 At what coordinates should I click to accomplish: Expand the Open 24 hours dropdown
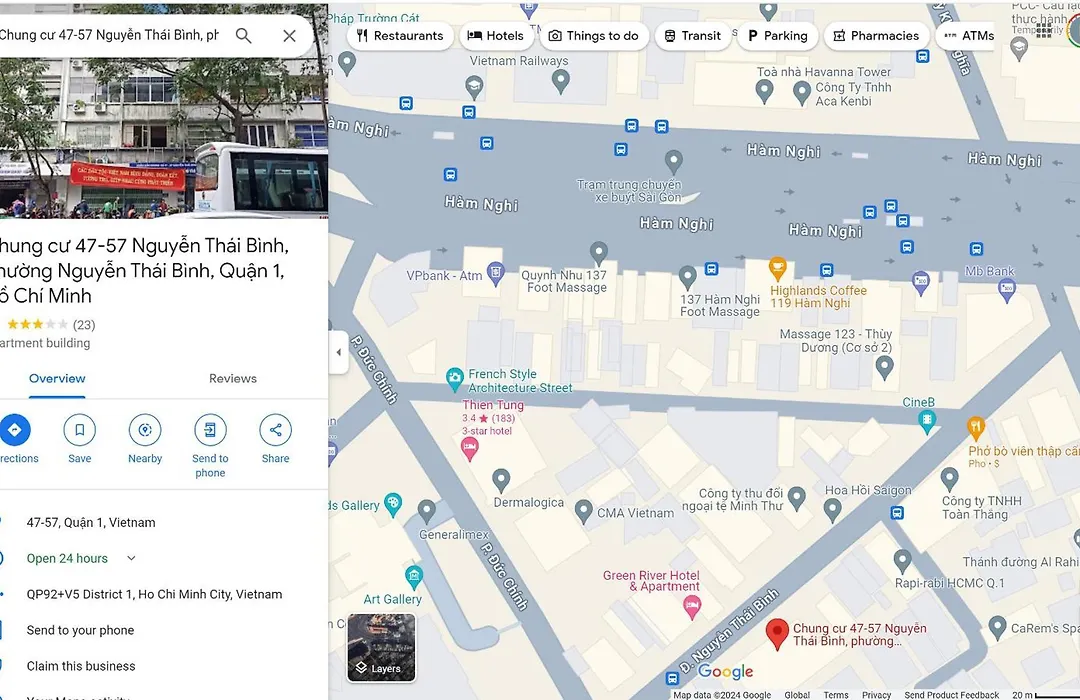coord(131,558)
